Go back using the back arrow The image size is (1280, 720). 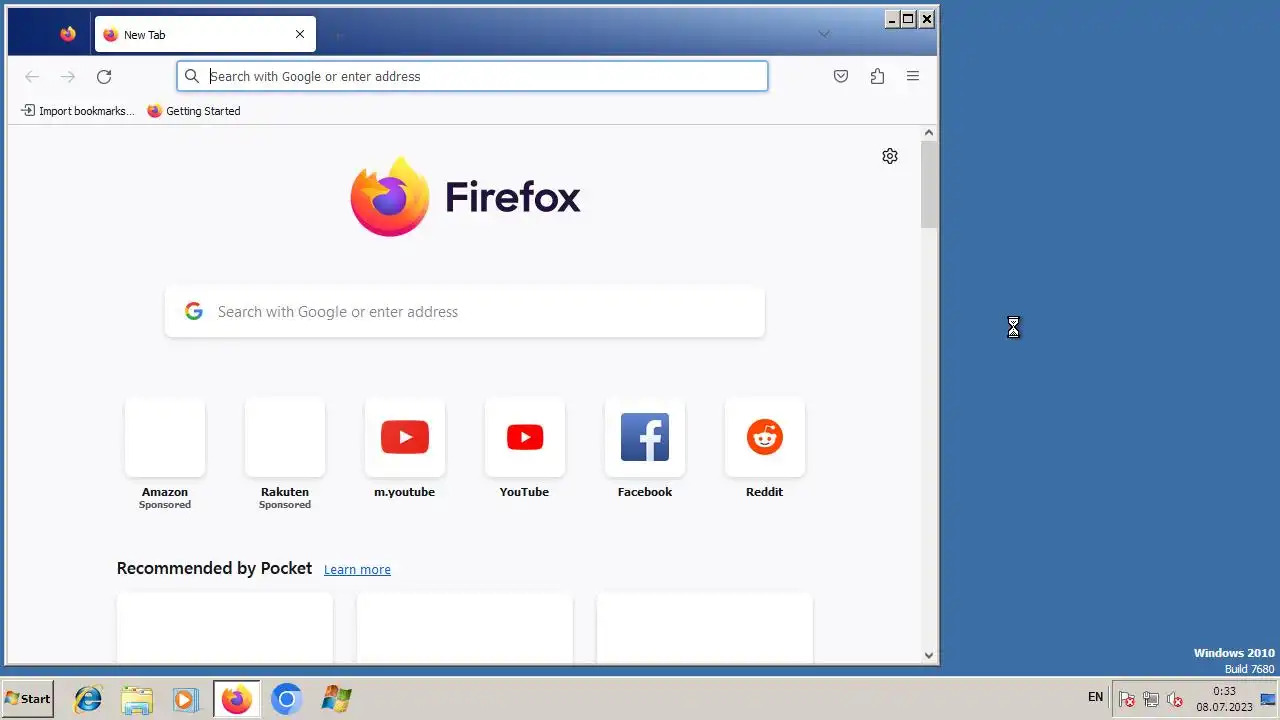click(32, 76)
